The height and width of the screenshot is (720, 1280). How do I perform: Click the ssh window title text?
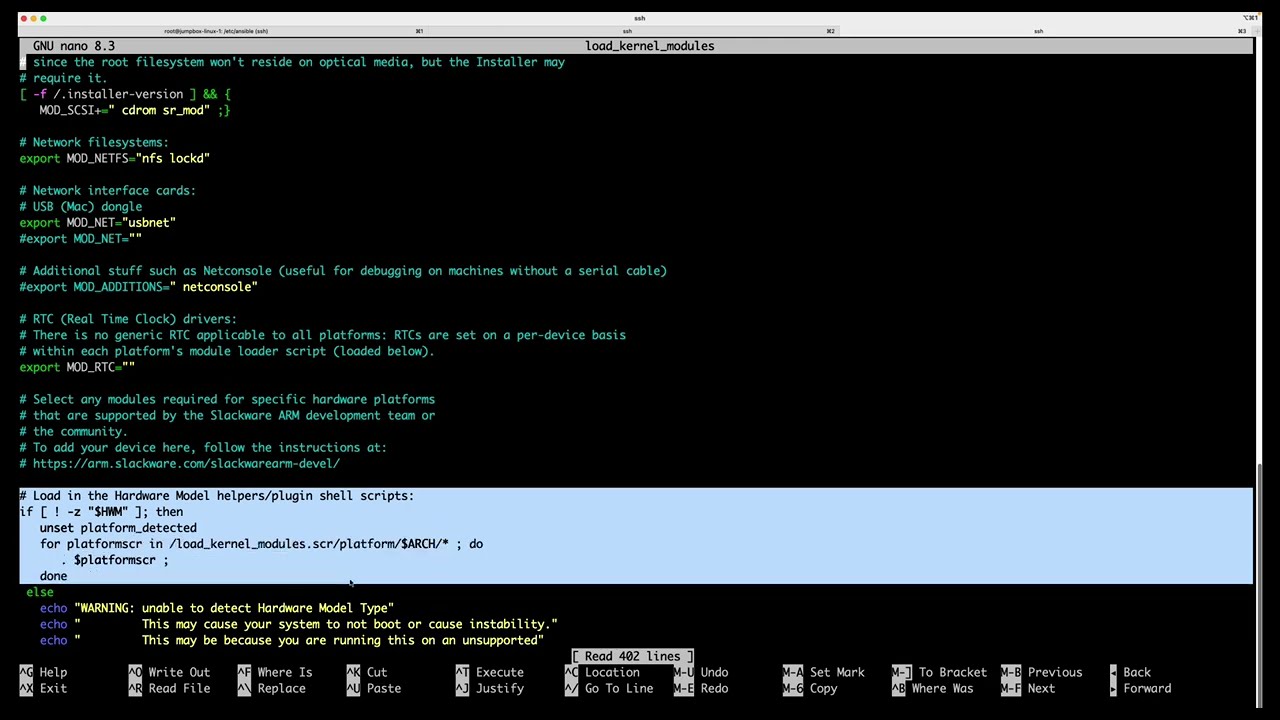tap(639, 18)
